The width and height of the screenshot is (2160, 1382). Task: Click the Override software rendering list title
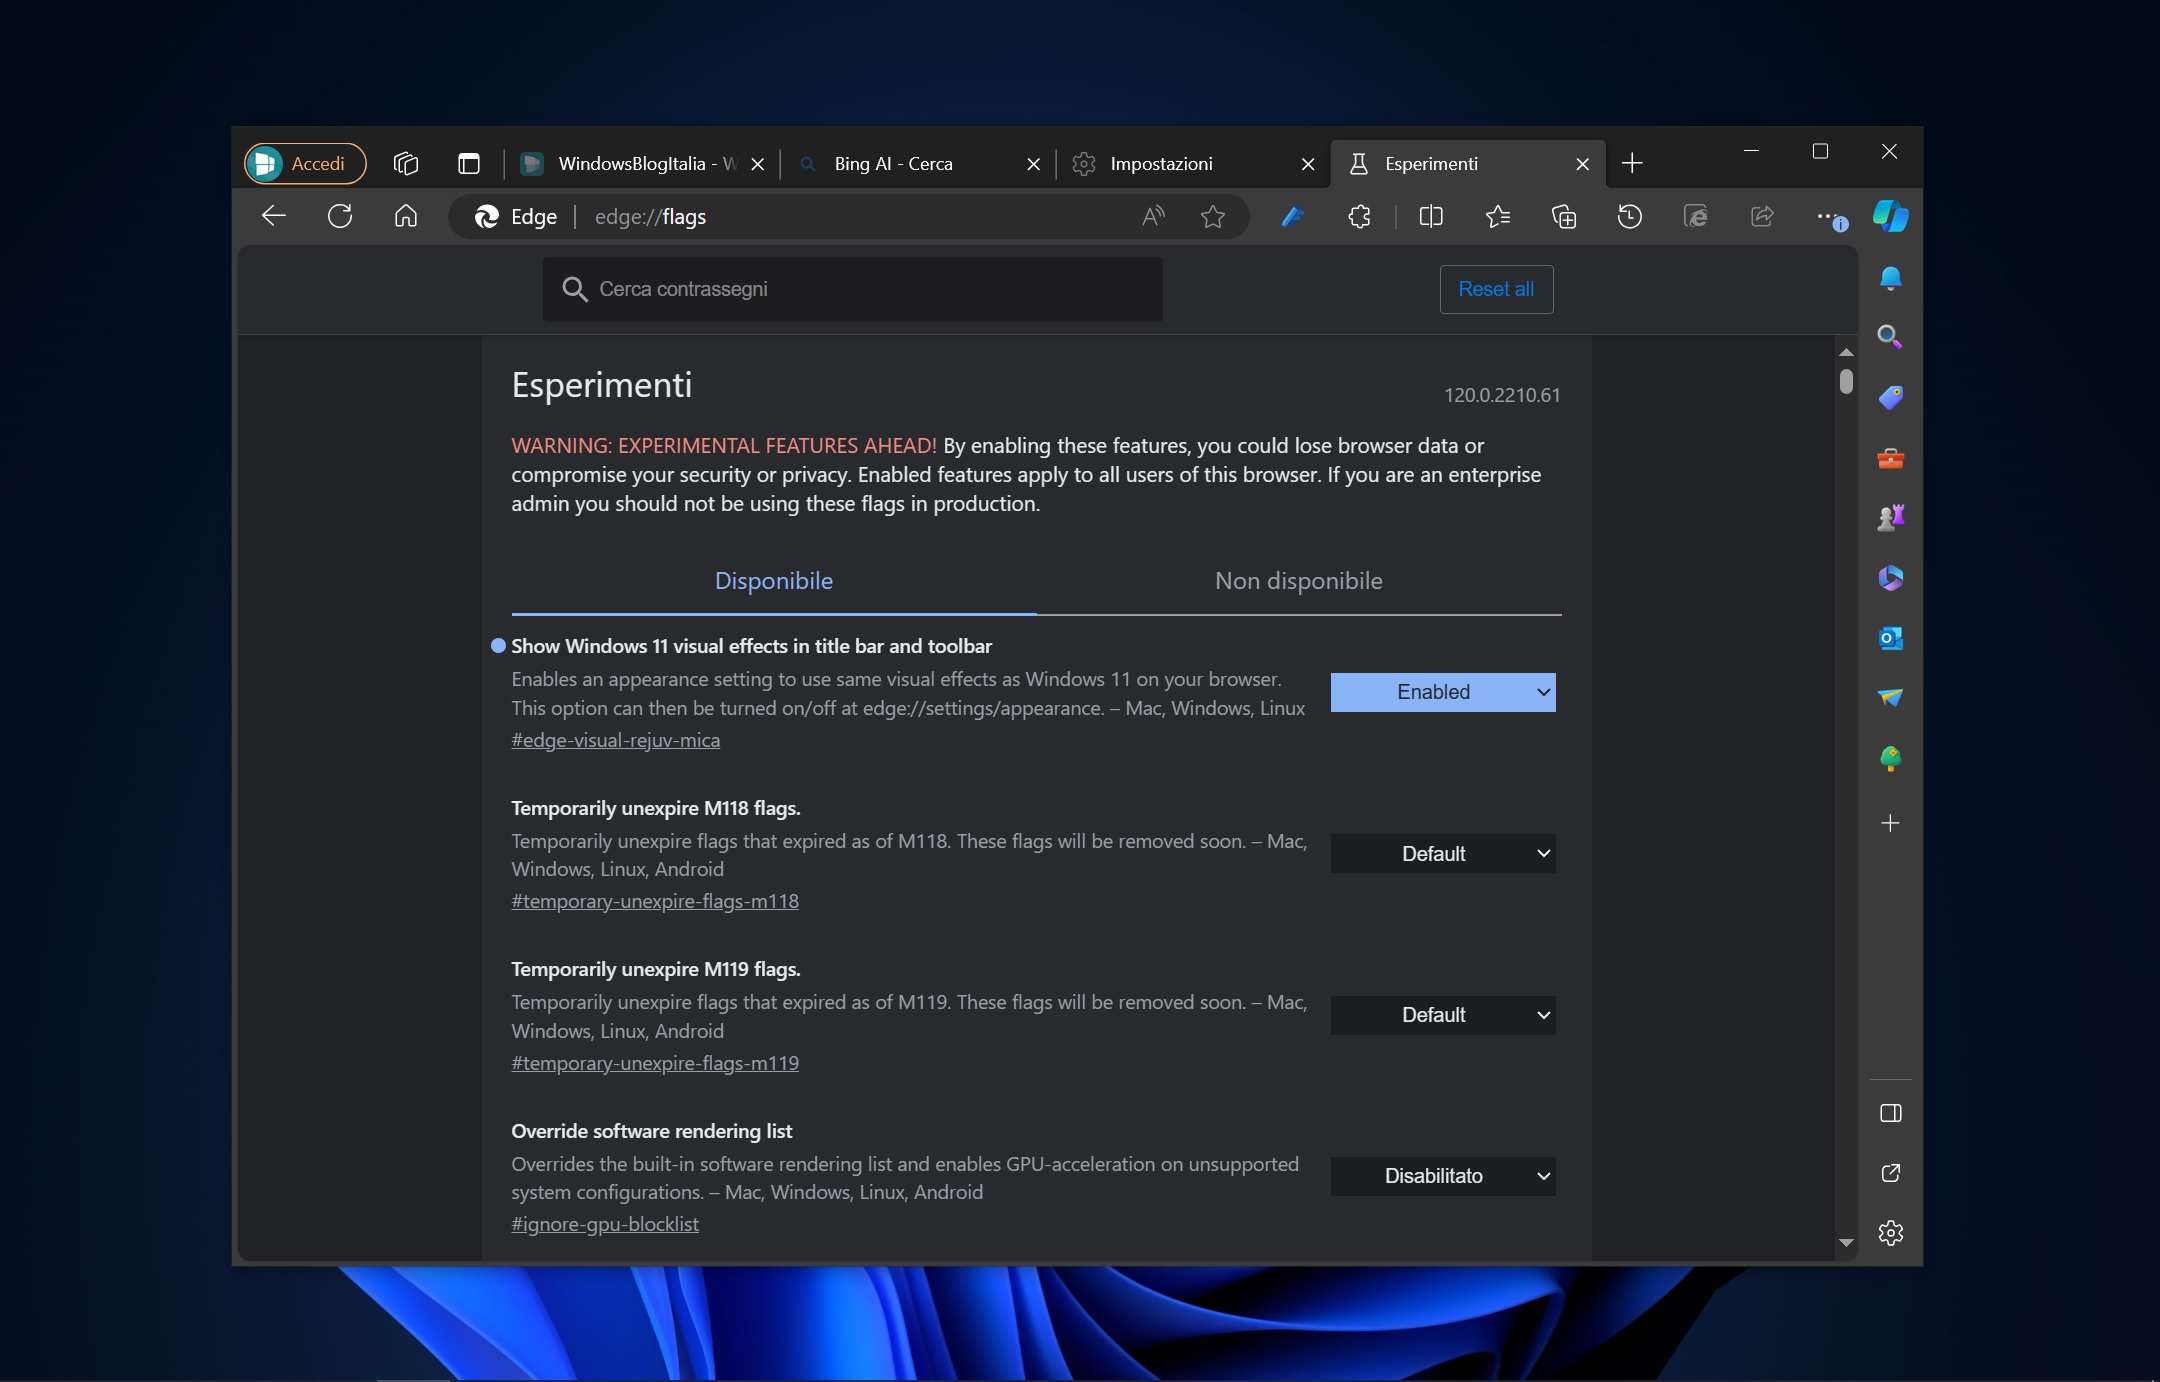pos(651,1131)
